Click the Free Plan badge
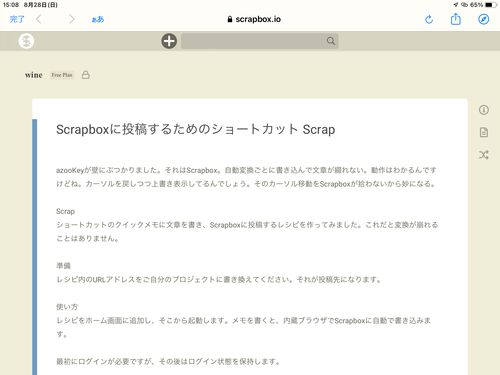This screenshot has height=375, width=500. (x=62, y=75)
